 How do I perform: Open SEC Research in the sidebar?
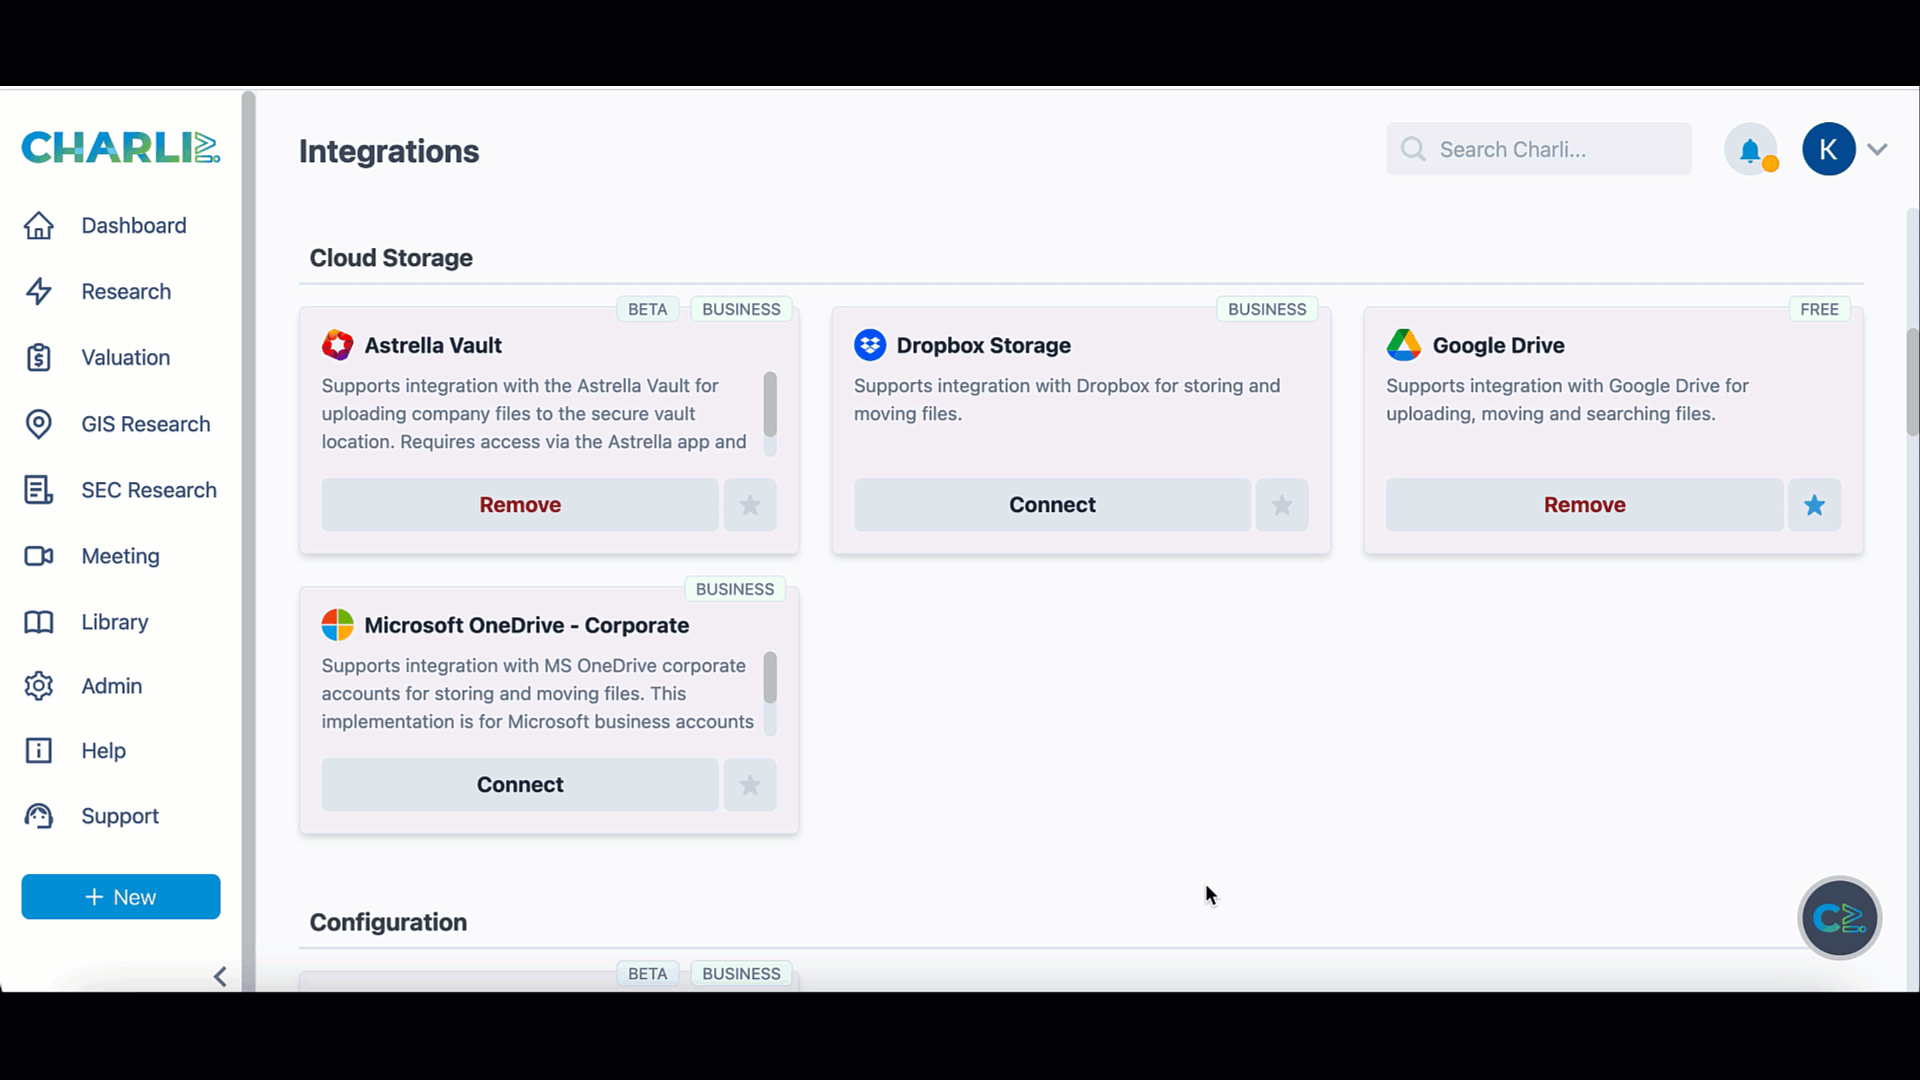coord(149,490)
